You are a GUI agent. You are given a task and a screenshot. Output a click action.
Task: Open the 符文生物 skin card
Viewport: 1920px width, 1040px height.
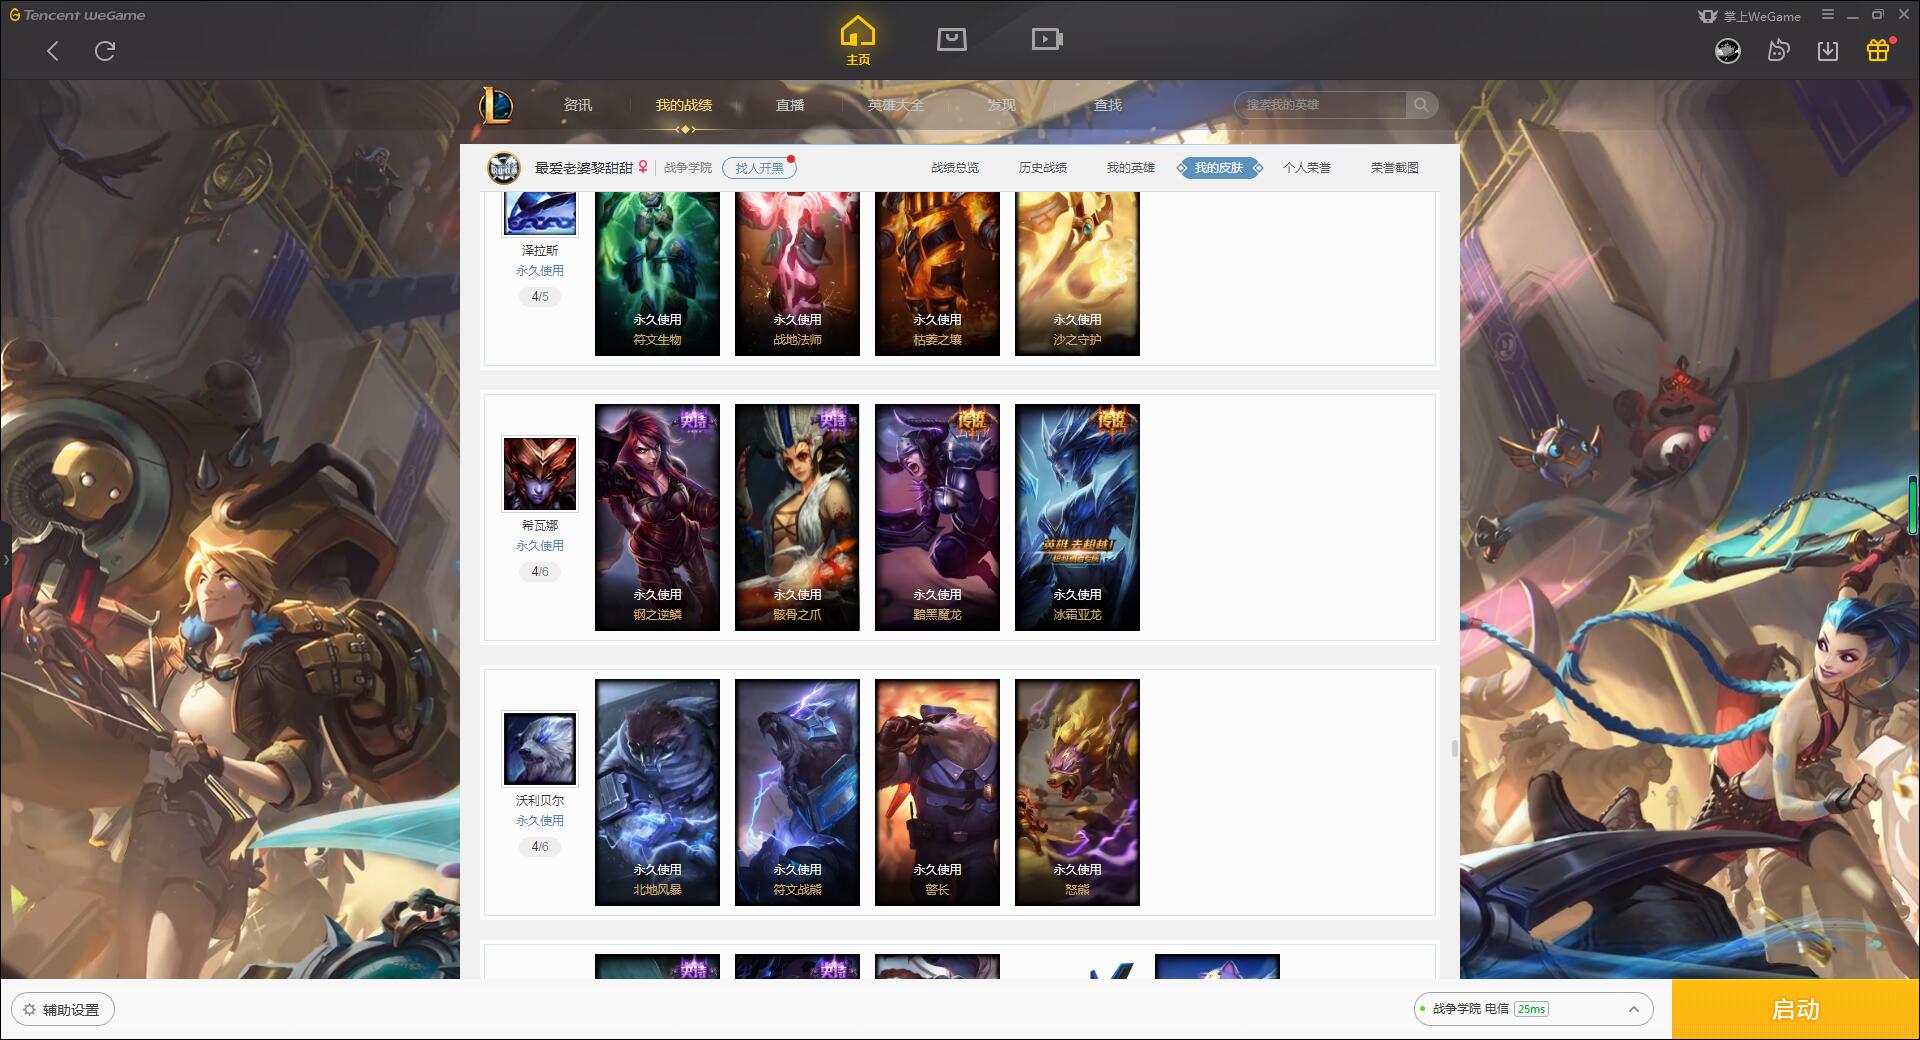(x=657, y=273)
